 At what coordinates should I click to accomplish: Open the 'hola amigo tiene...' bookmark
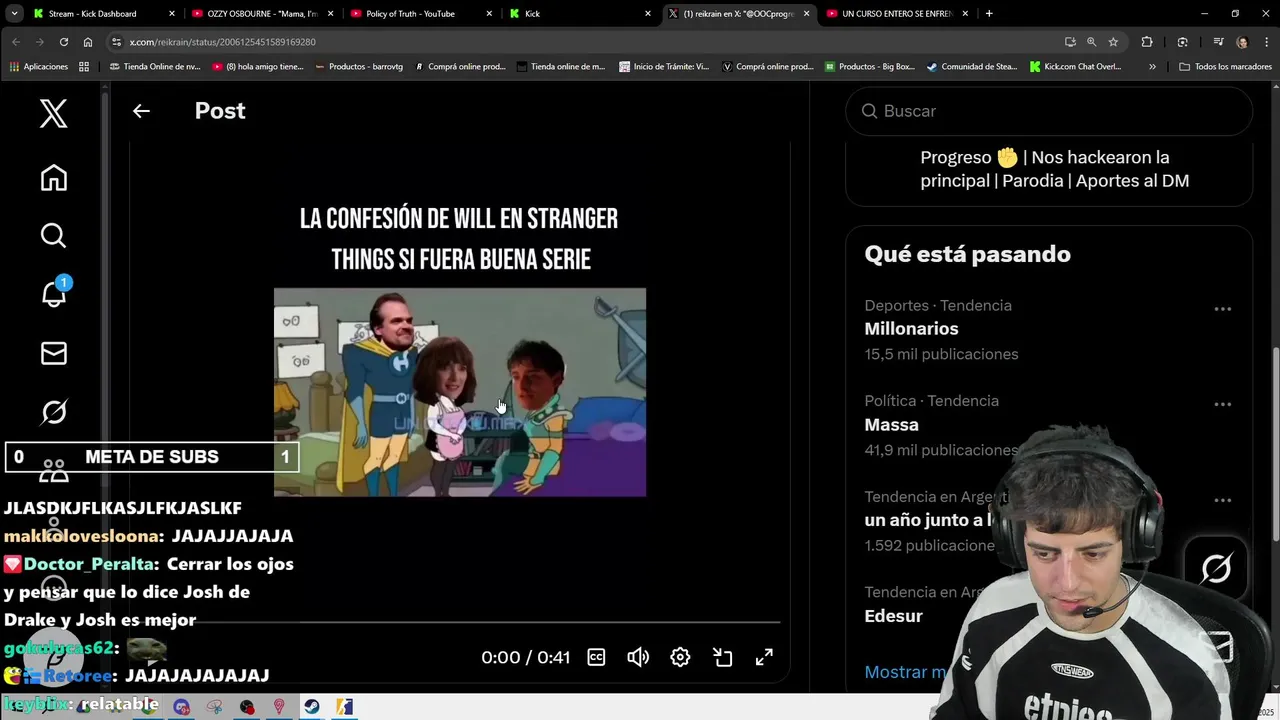pyautogui.click(x=257, y=67)
